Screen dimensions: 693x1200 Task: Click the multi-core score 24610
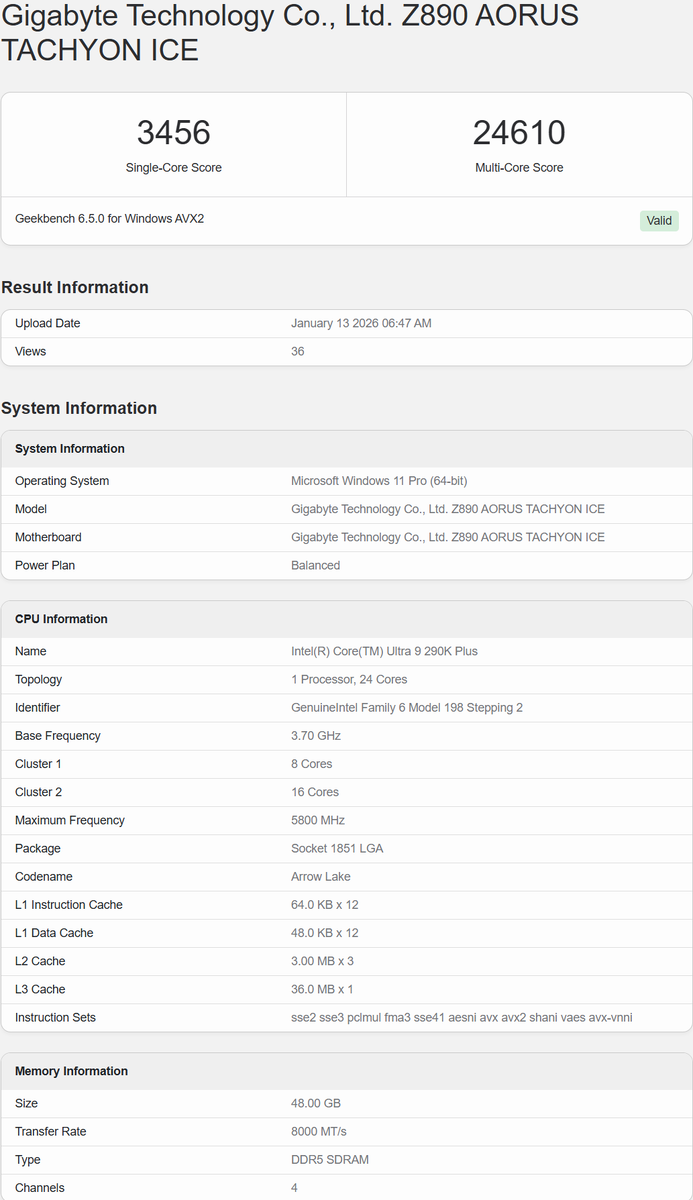(x=519, y=133)
